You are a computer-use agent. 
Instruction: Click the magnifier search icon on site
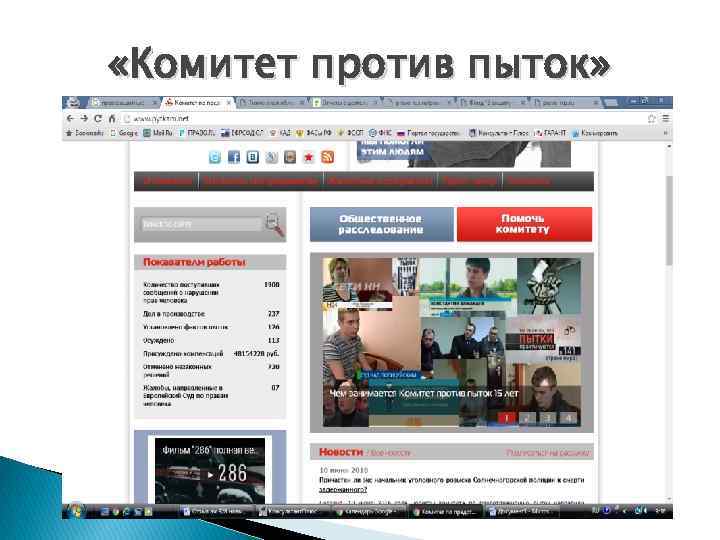click(274, 224)
